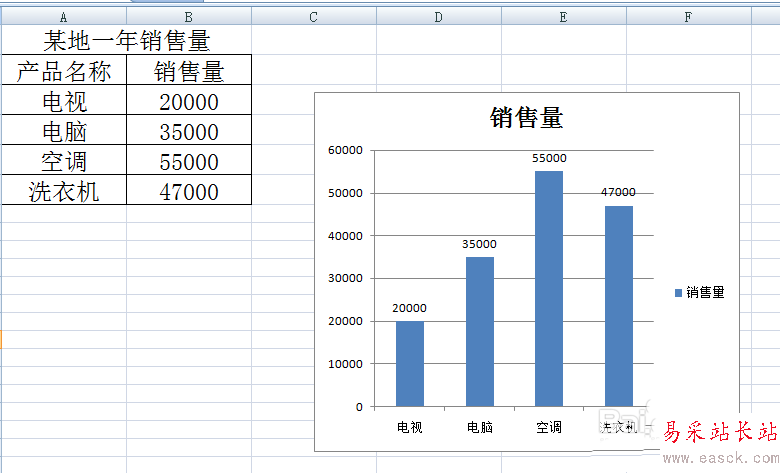Select column D header
Image resolution: width=780 pixels, height=473 pixels.
tap(439, 17)
